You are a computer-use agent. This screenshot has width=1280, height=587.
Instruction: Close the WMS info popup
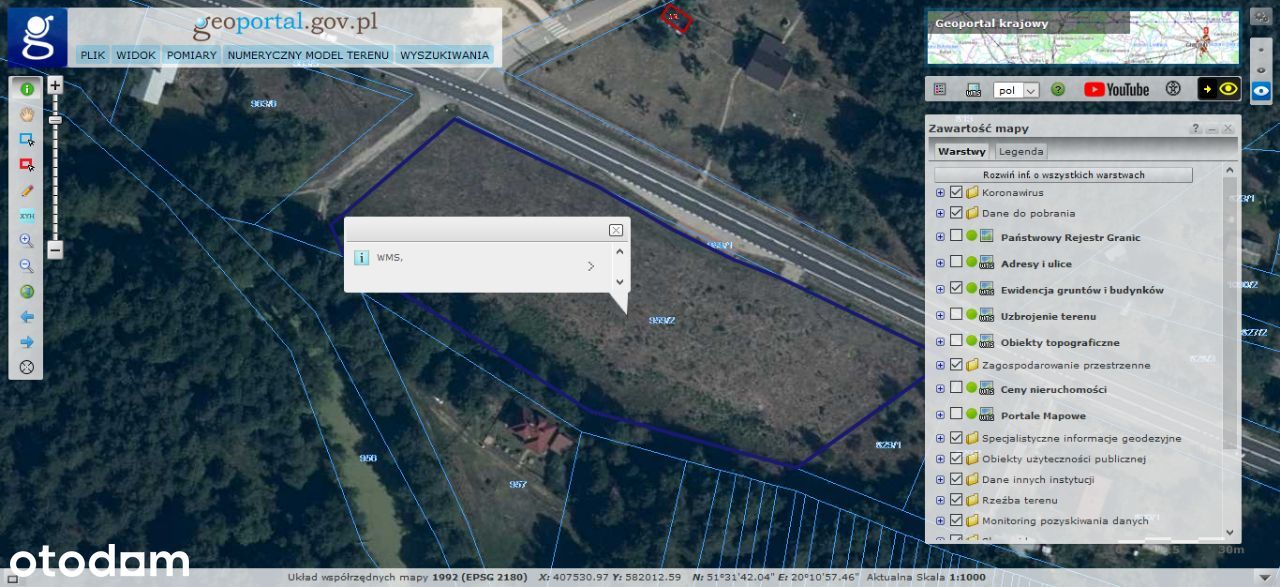[x=616, y=230]
